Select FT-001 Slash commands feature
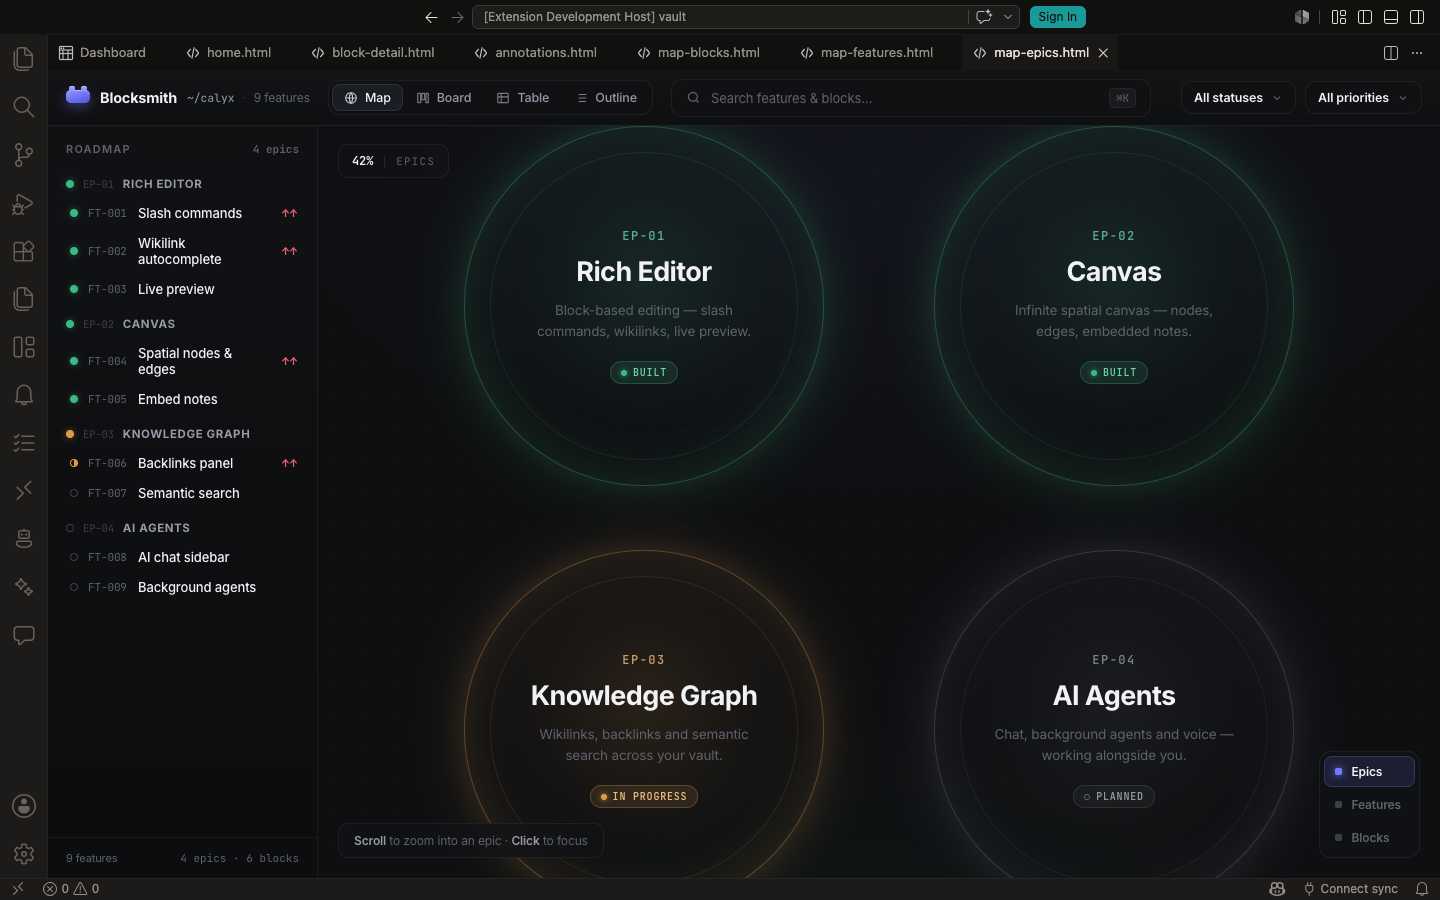This screenshot has width=1440, height=900. pos(183,213)
